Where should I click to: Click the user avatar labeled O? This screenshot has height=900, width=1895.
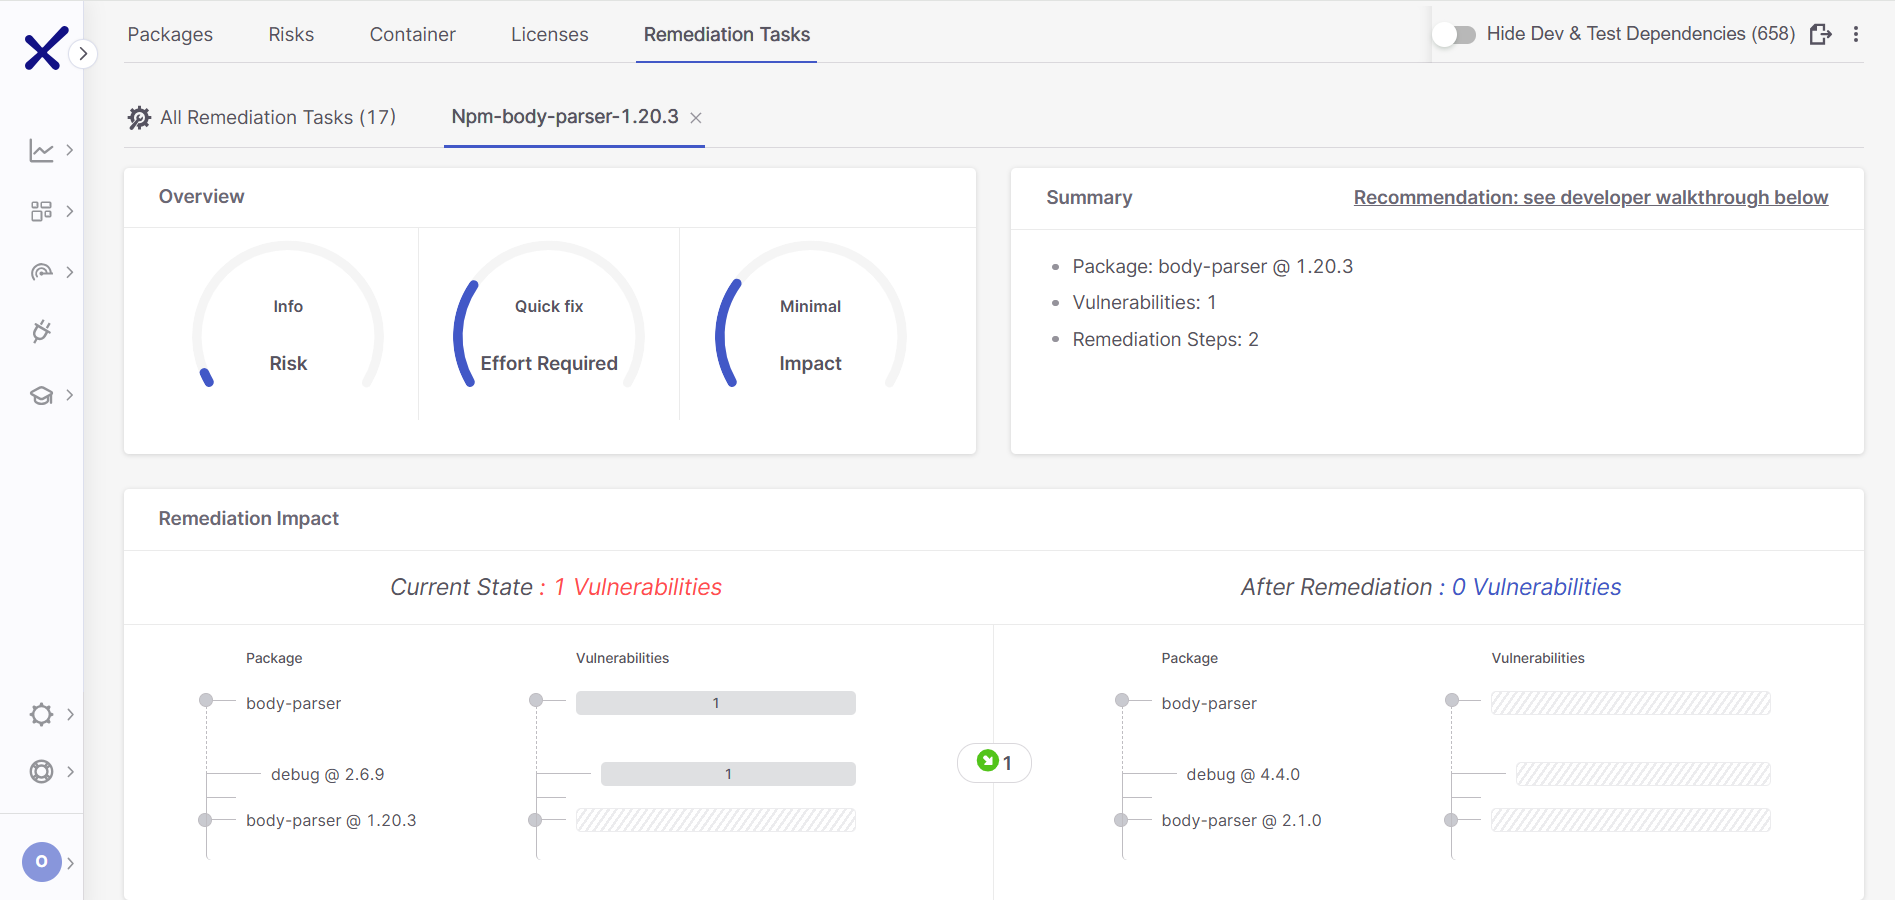[41, 861]
